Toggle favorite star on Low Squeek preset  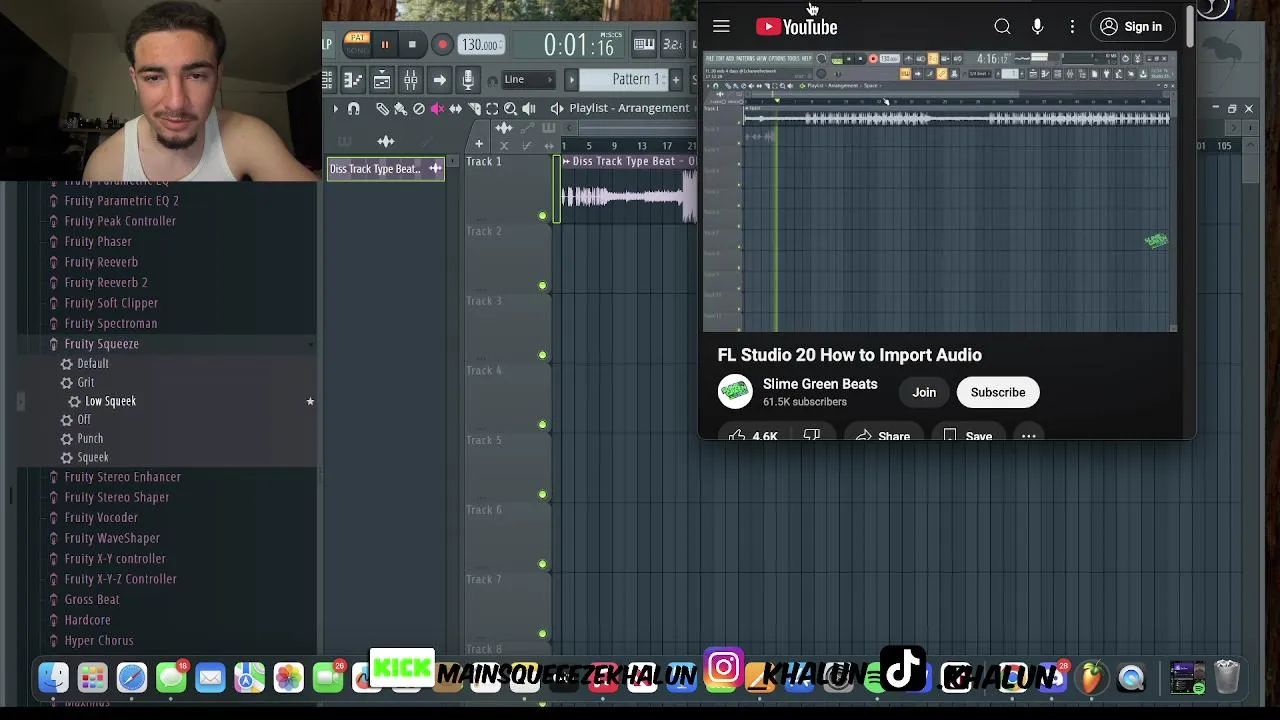point(310,401)
